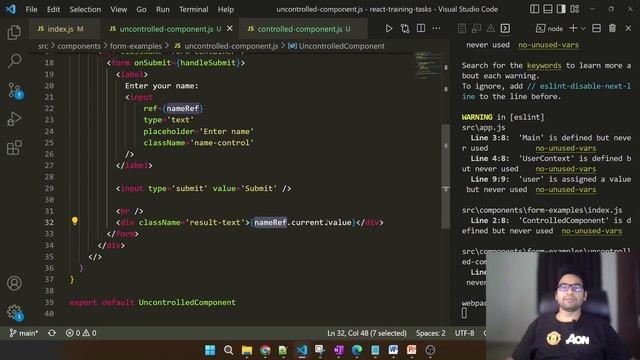Open the View menu
This screenshot has width=640, height=360.
pyautogui.click(x=118, y=9)
